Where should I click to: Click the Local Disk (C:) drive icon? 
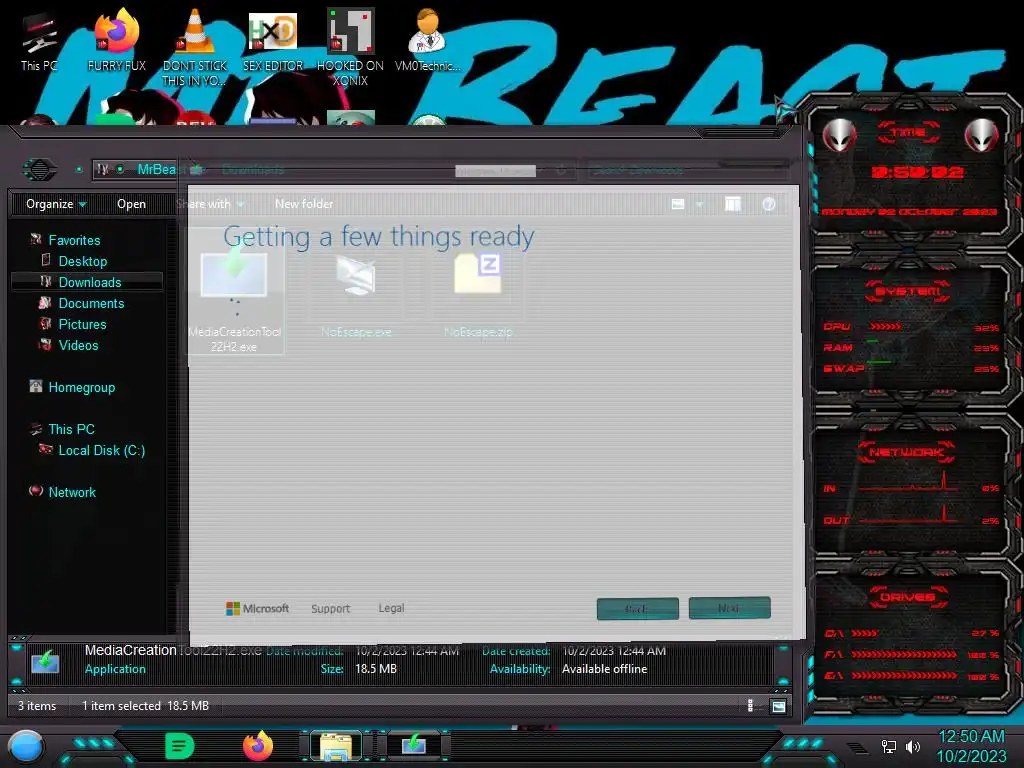click(45, 449)
